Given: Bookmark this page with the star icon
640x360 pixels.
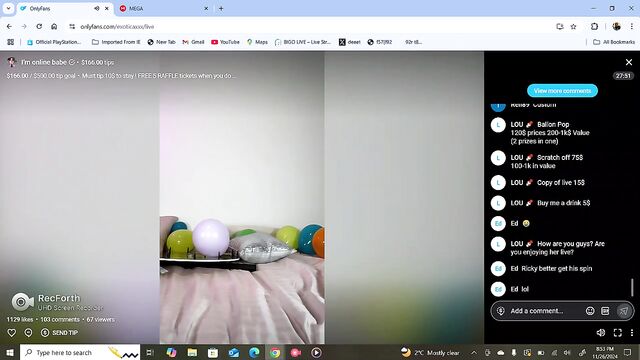Looking at the screenshot, I should pyautogui.click(x=573, y=27).
